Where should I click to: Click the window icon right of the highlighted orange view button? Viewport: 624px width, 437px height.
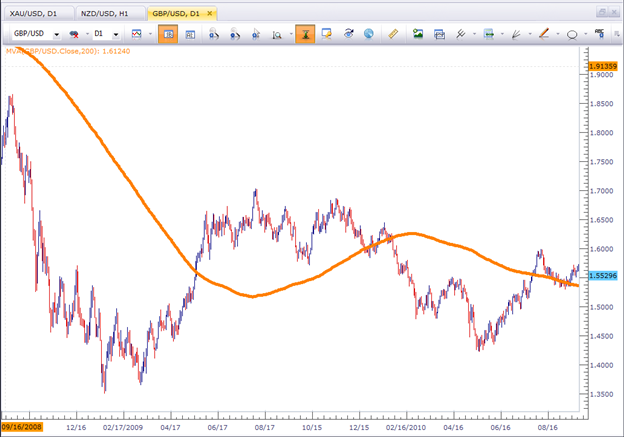[x=190, y=35]
